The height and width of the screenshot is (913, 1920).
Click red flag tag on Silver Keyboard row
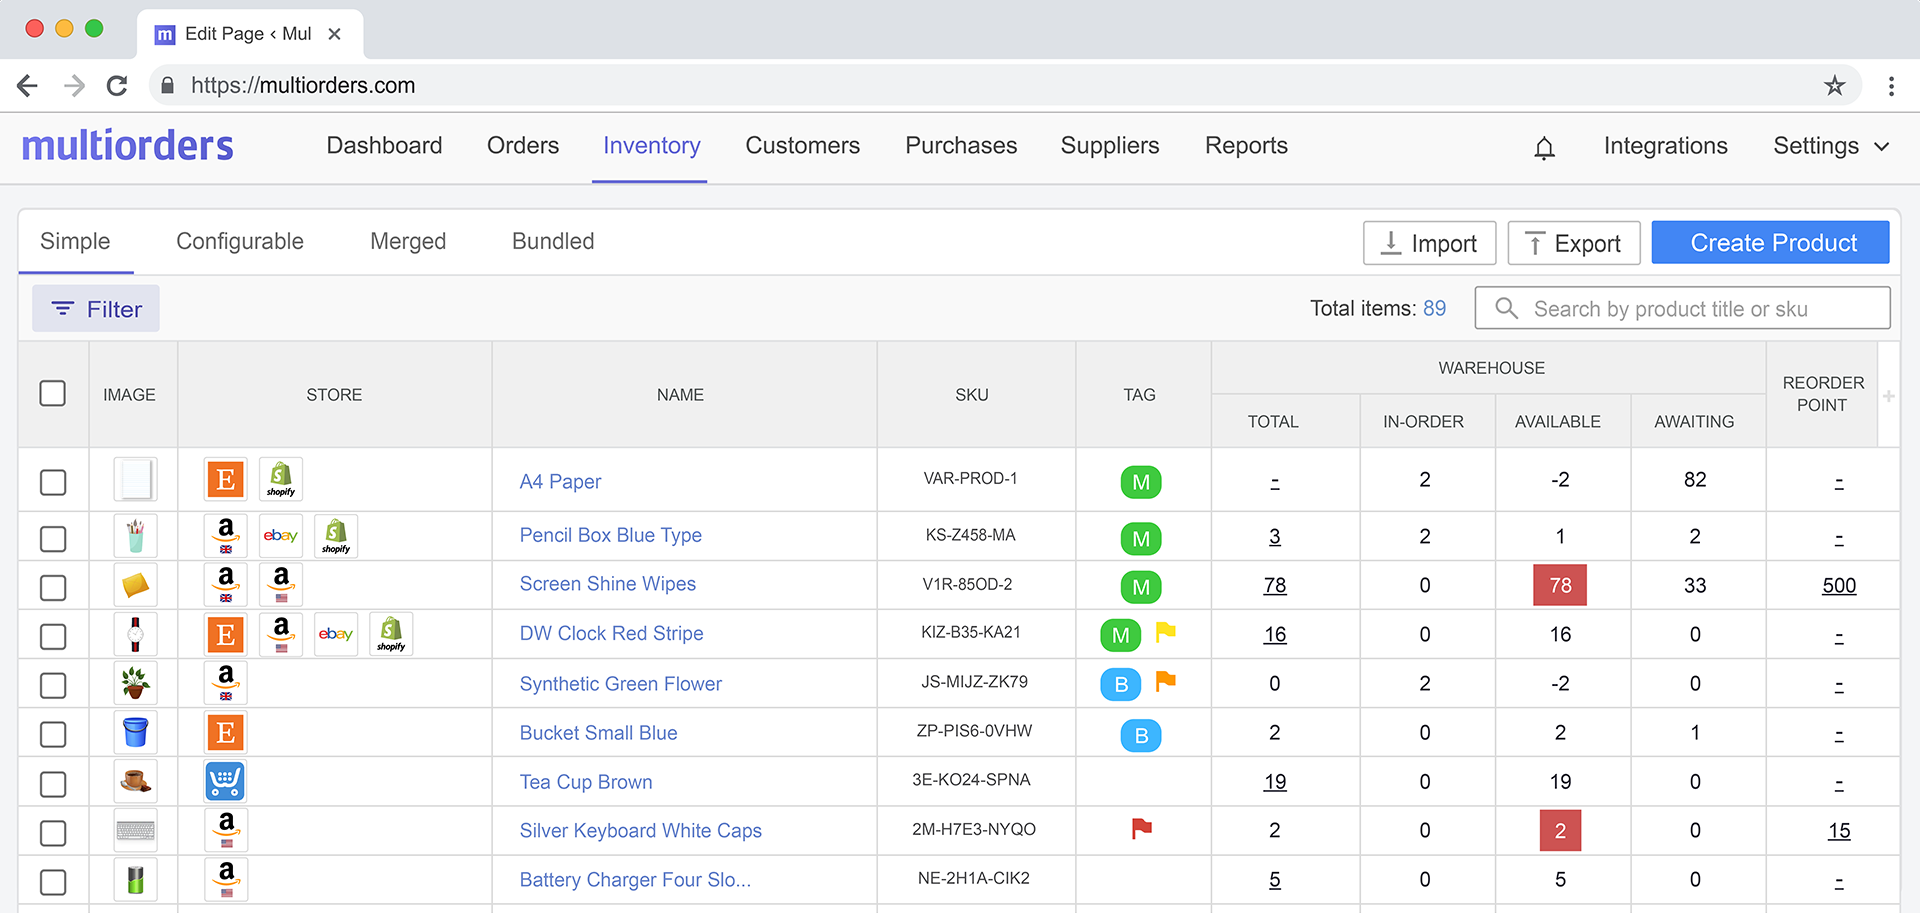tap(1141, 828)
